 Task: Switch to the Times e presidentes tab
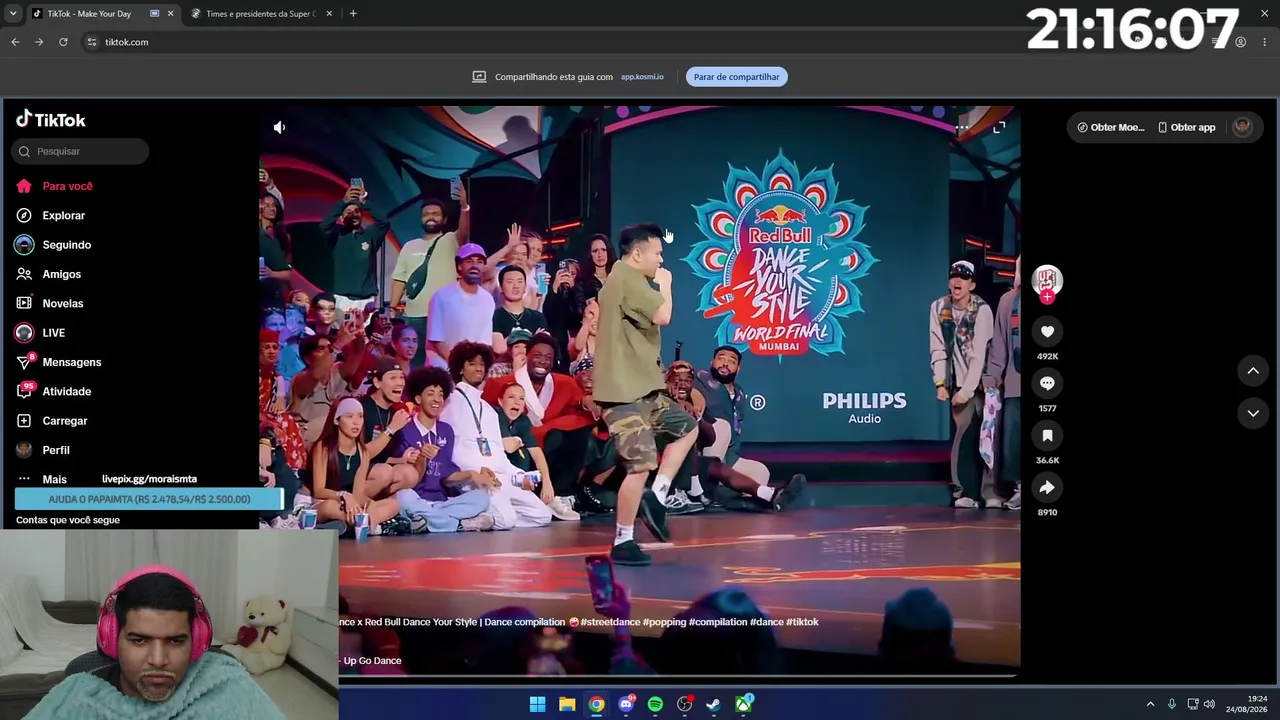click(260, 14)
